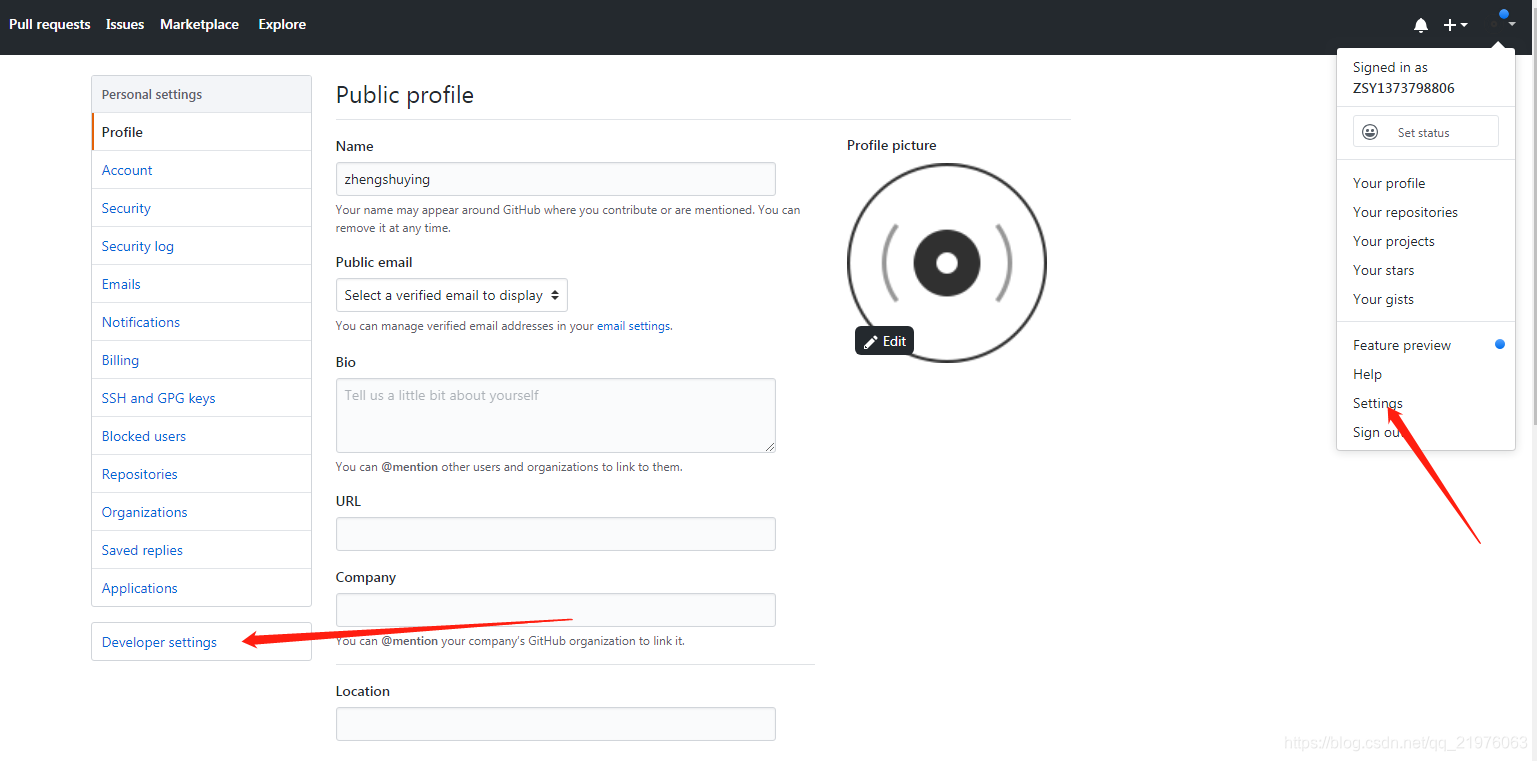
Task: Open Saved replies in sidebar
Action: (x=202, y=550)
